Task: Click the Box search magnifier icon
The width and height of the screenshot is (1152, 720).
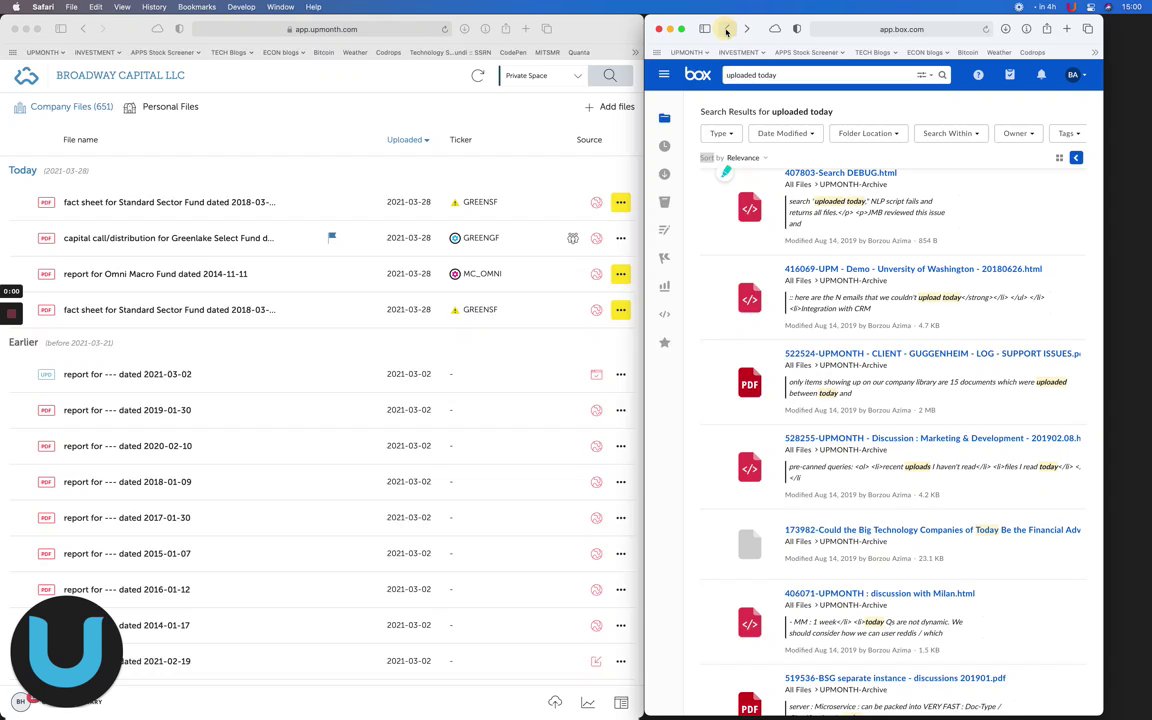Action: click(x=943, y=75)
